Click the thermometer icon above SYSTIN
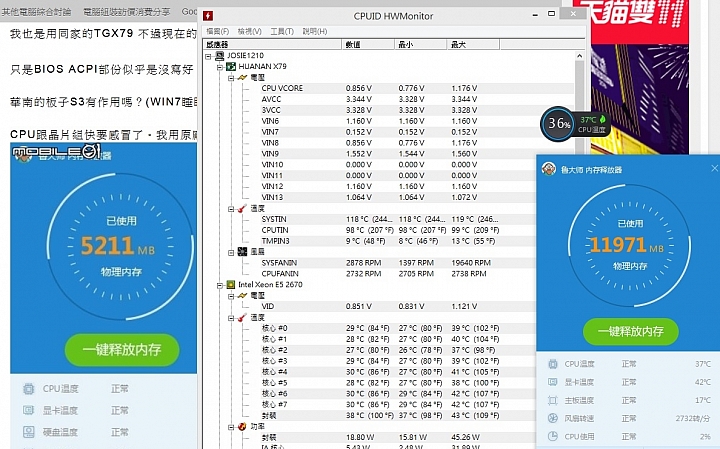 [x=242, y=208]
